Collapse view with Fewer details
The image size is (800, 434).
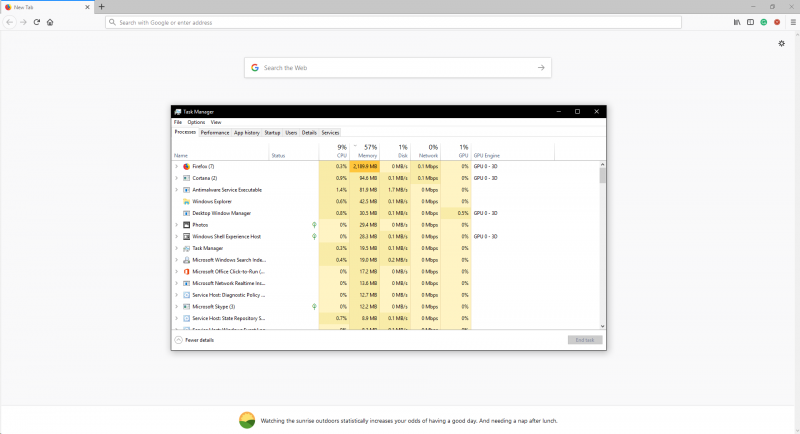(194, 340)
